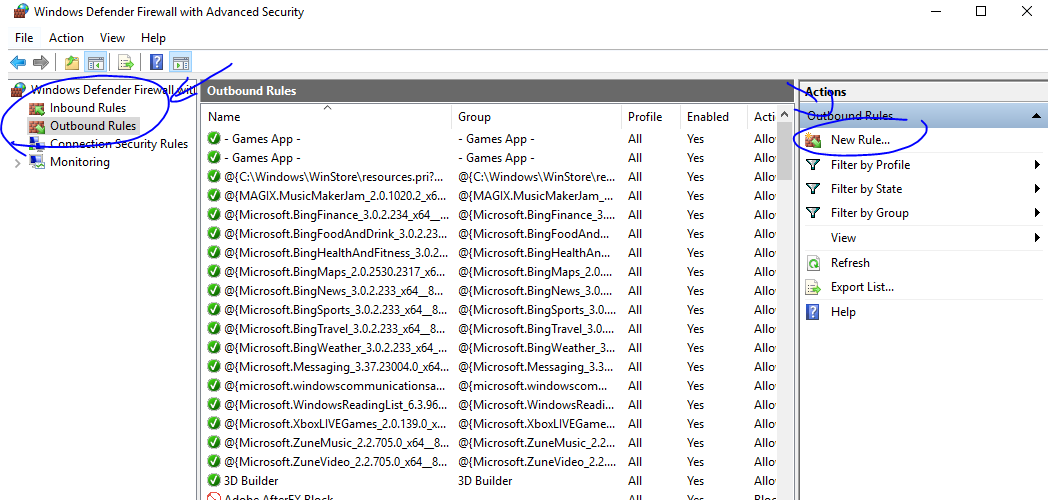Select the BingFoodAndDrink rule name
This screenshot has height=500, width=1048.
coord(336,233)
